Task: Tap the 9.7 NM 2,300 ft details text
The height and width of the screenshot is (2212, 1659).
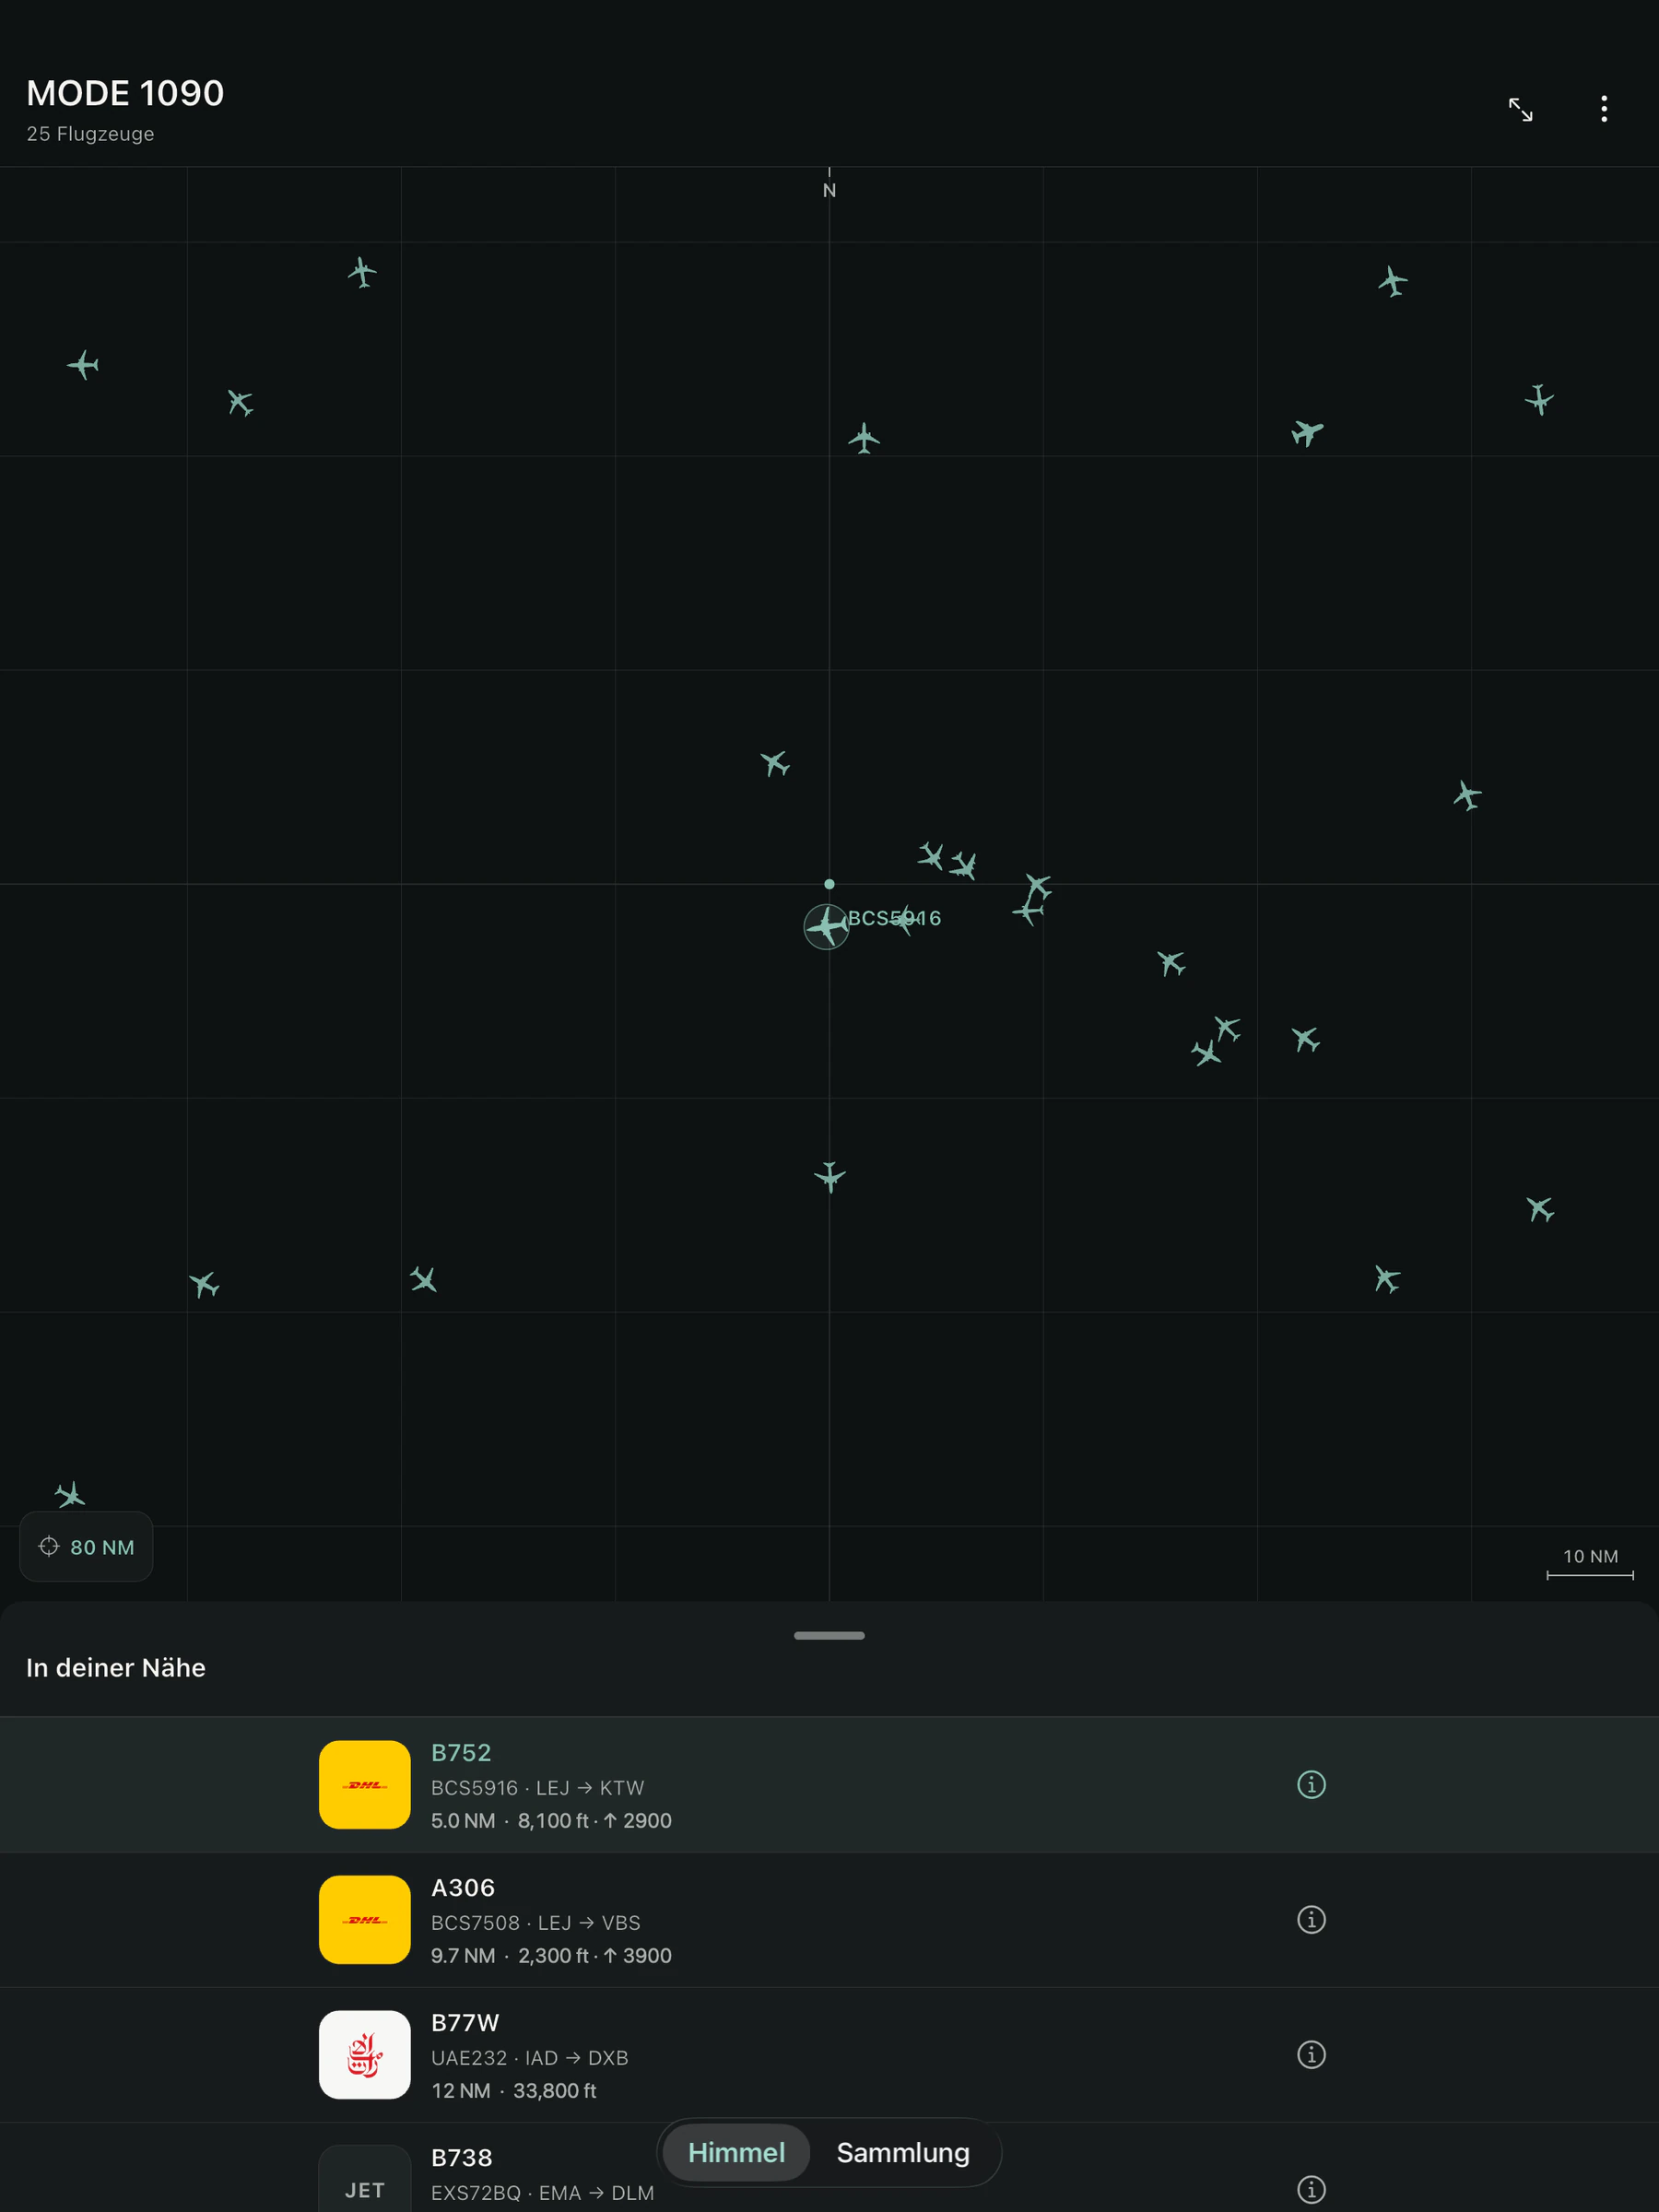Action: pyautogui.click(x=551, y=1955)
